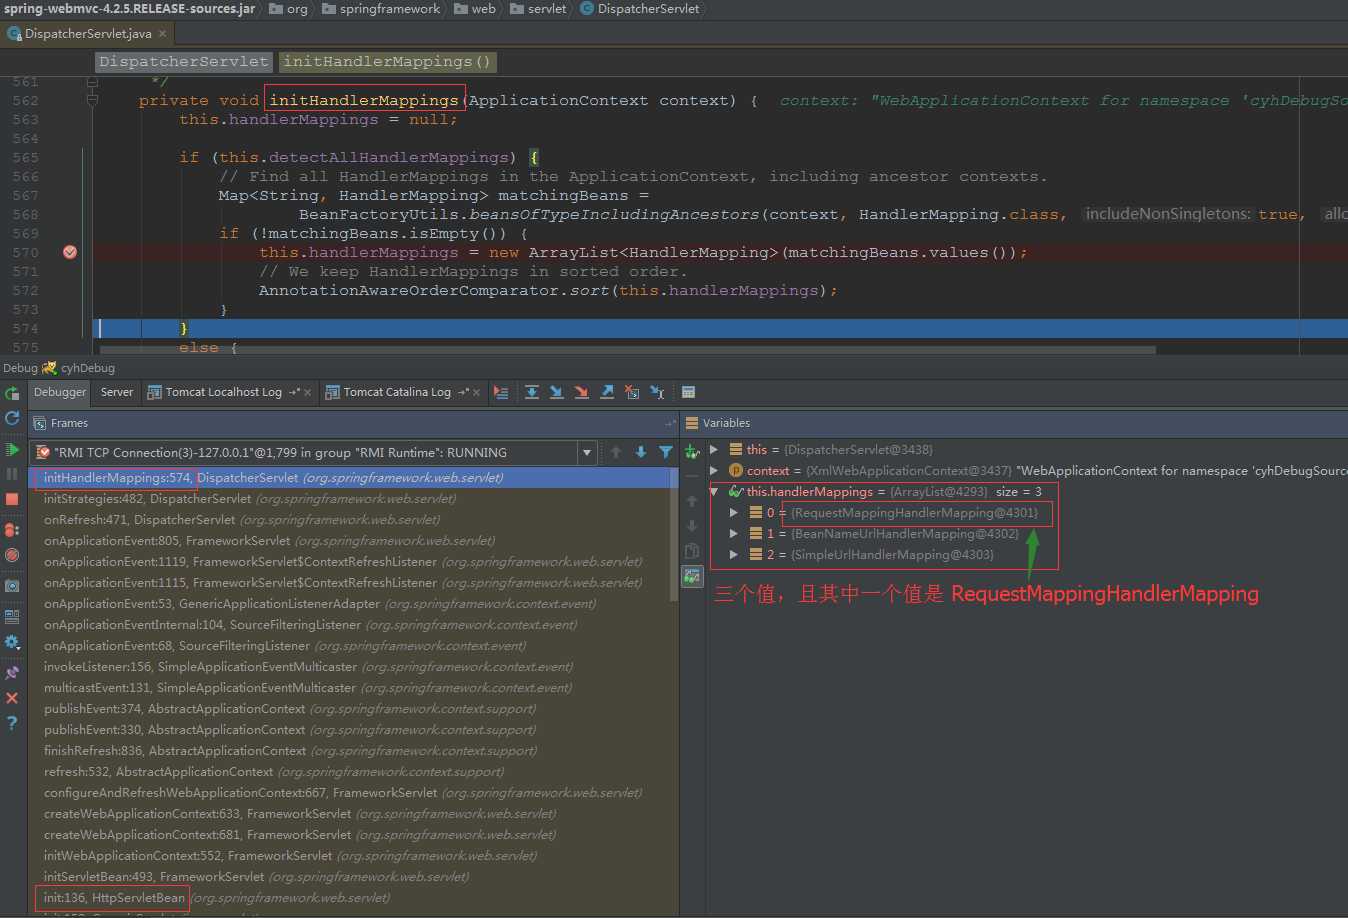The height and width of the screenshot is (918, 1348).
Task: Collapse this.handlerMappings watch node
Action: tap(714, 491)
